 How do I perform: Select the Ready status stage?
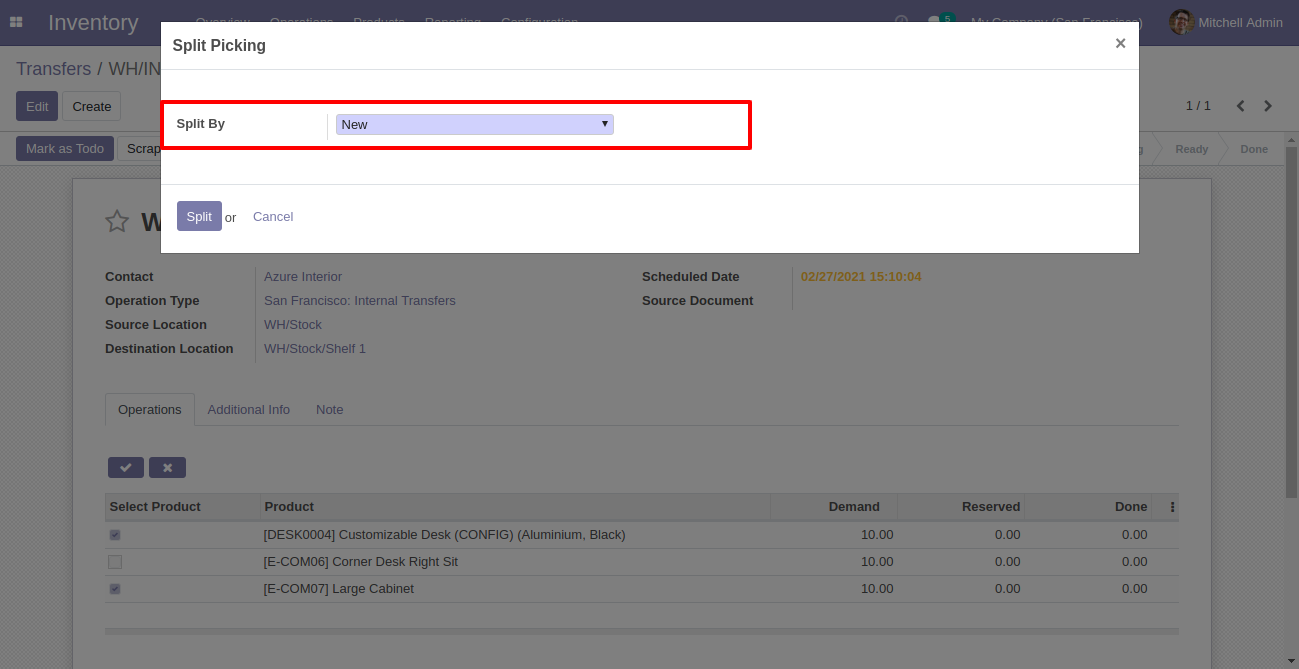[x=1191, y=149]
